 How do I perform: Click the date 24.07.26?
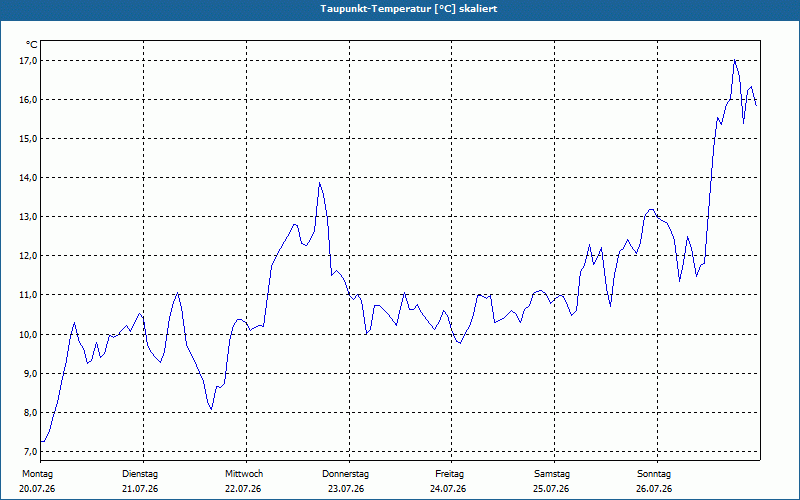(448, 489)
